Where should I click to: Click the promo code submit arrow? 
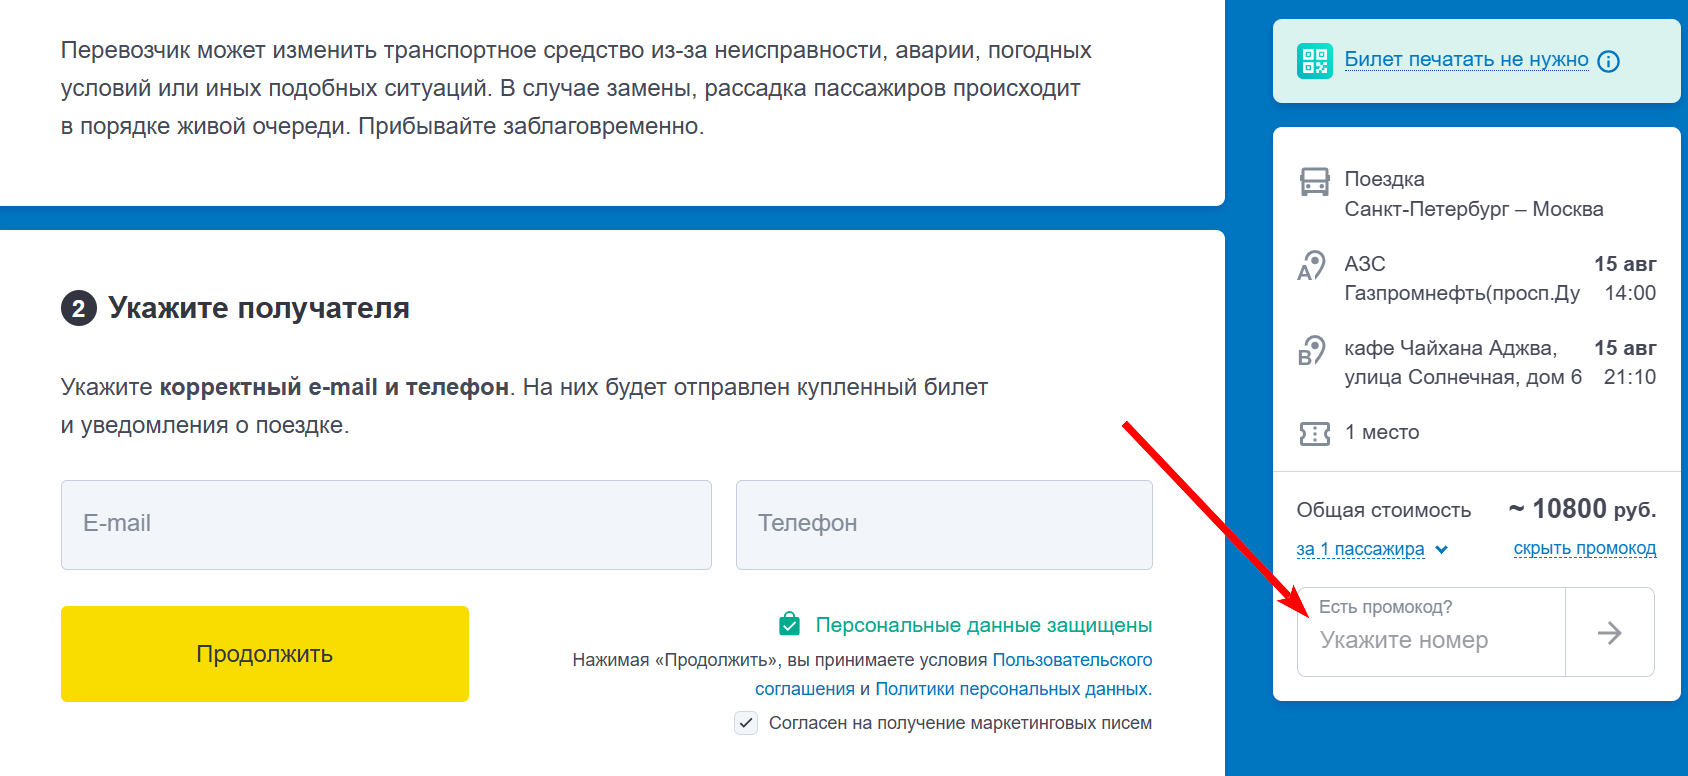1610,633
